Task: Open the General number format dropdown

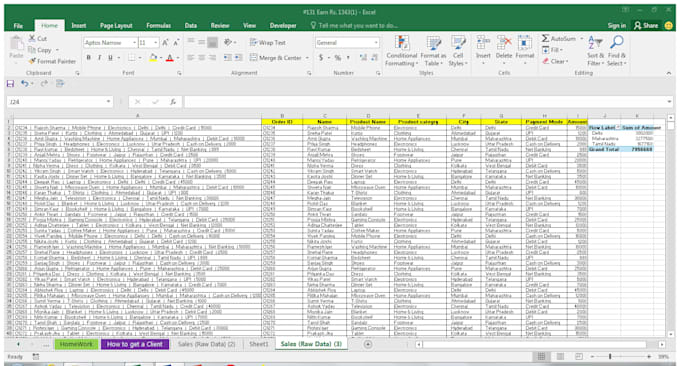Action: pyautogui.click(x=376, y=42)
